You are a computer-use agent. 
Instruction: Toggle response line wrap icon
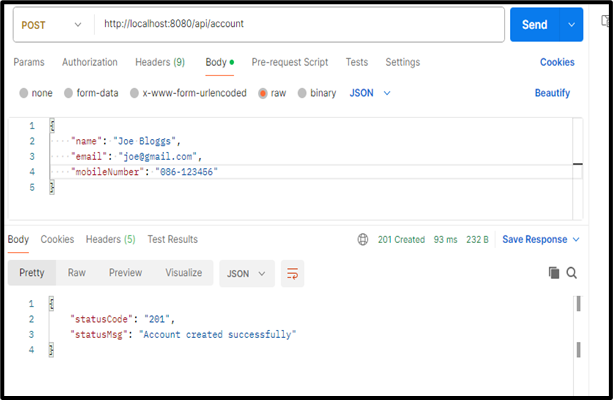tap(292, 273)
